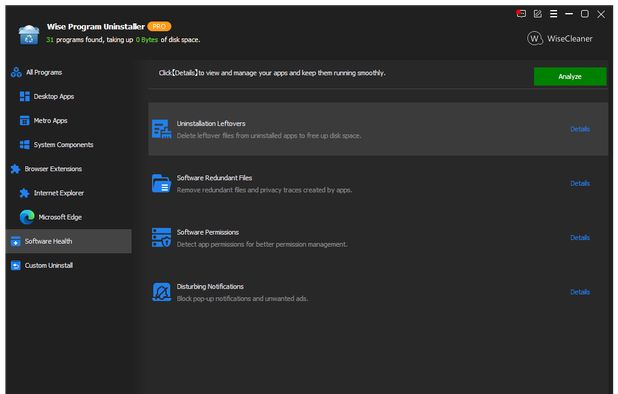Click the edit note icon in title bar
Viewport: 618px width, 394px height.
click(x=538, y=14)
